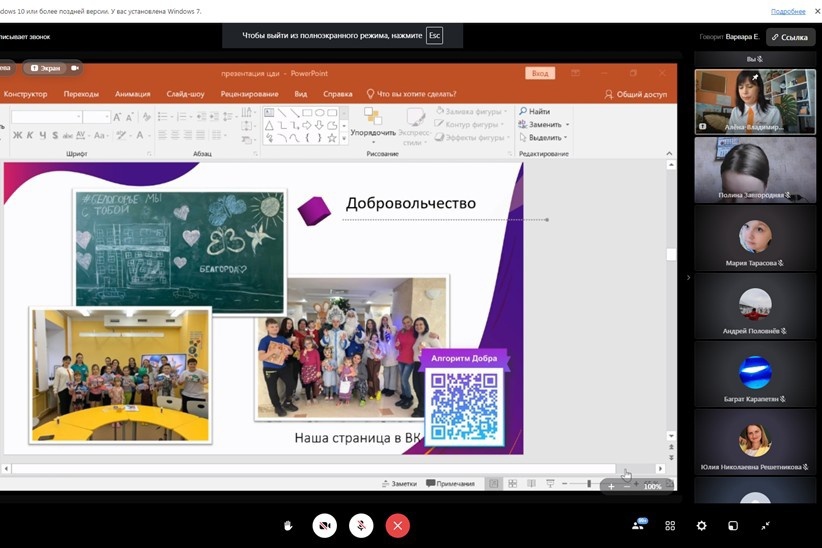Toggle Italic (К) formatting
Image resolution: width=822 pixels, height=548 pixels.
30,135
